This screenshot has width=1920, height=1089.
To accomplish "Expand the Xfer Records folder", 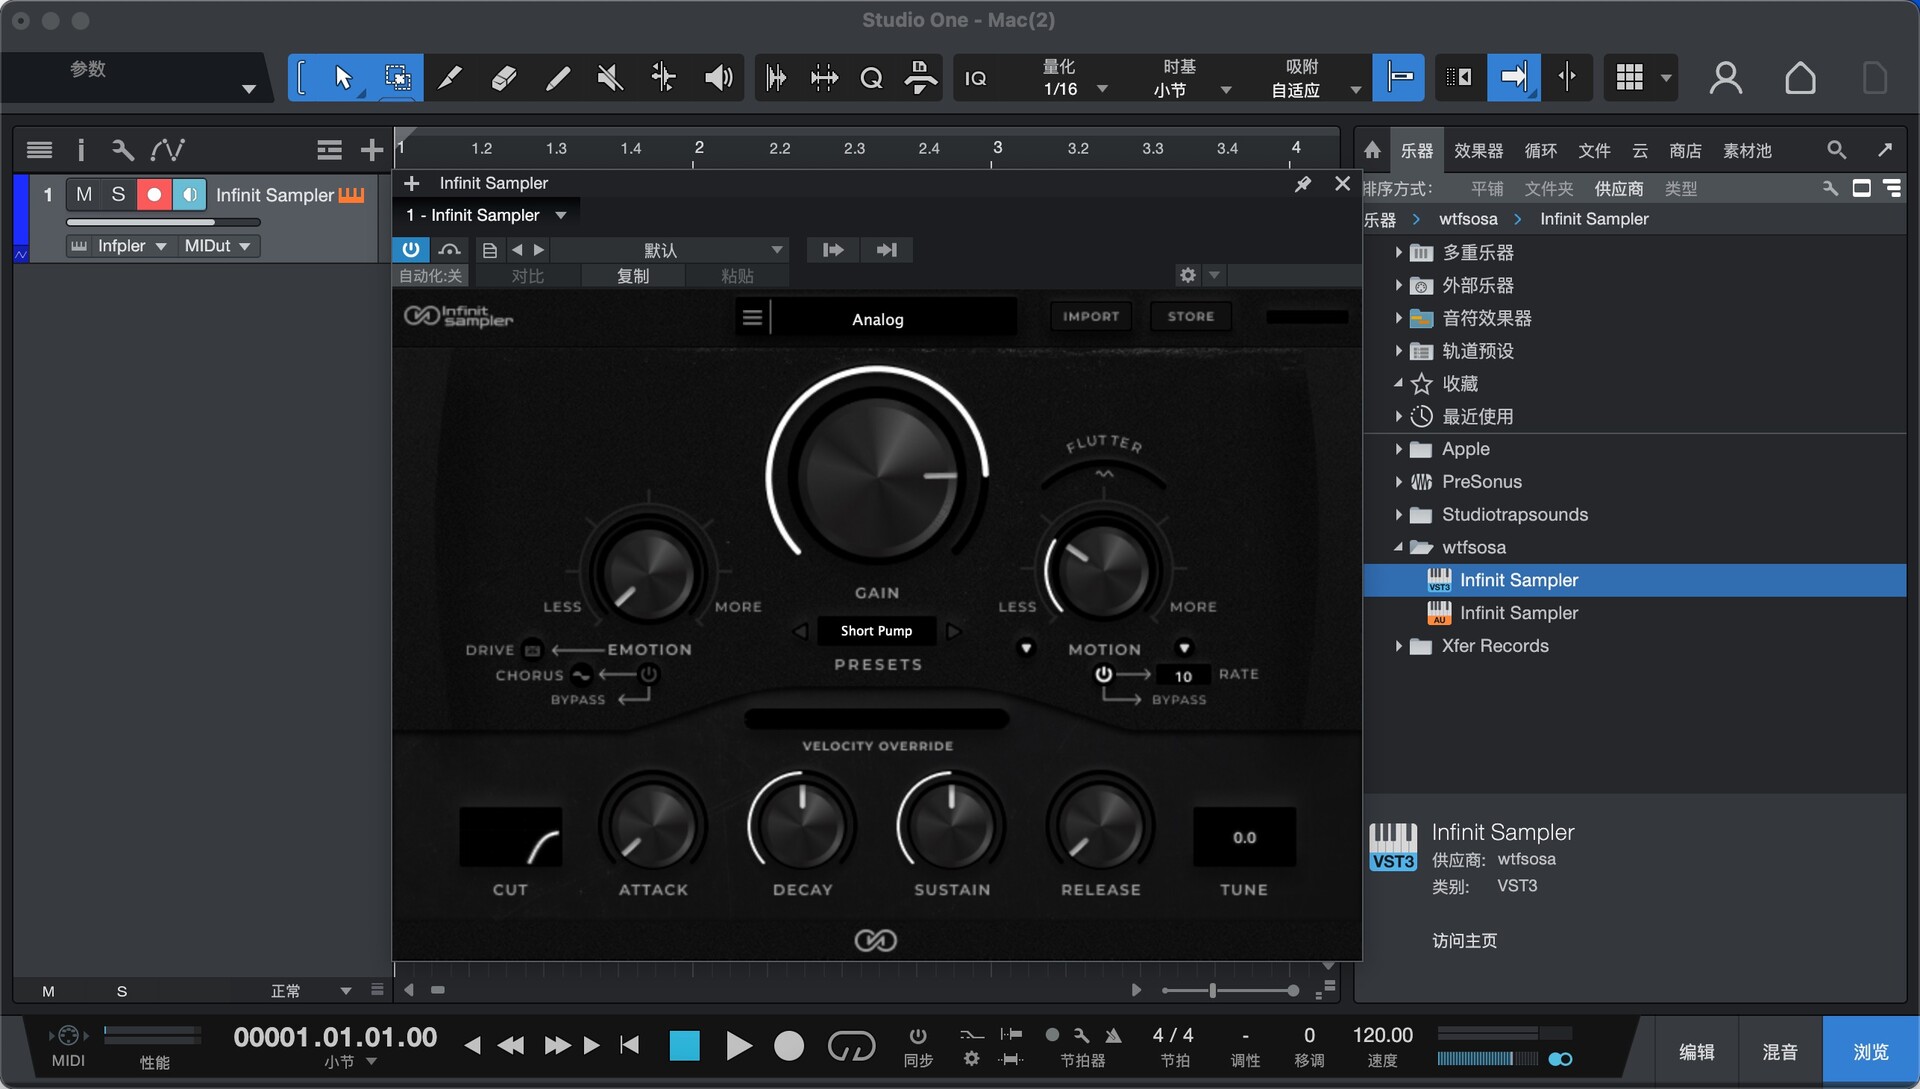I will [x=1398, y=646].
